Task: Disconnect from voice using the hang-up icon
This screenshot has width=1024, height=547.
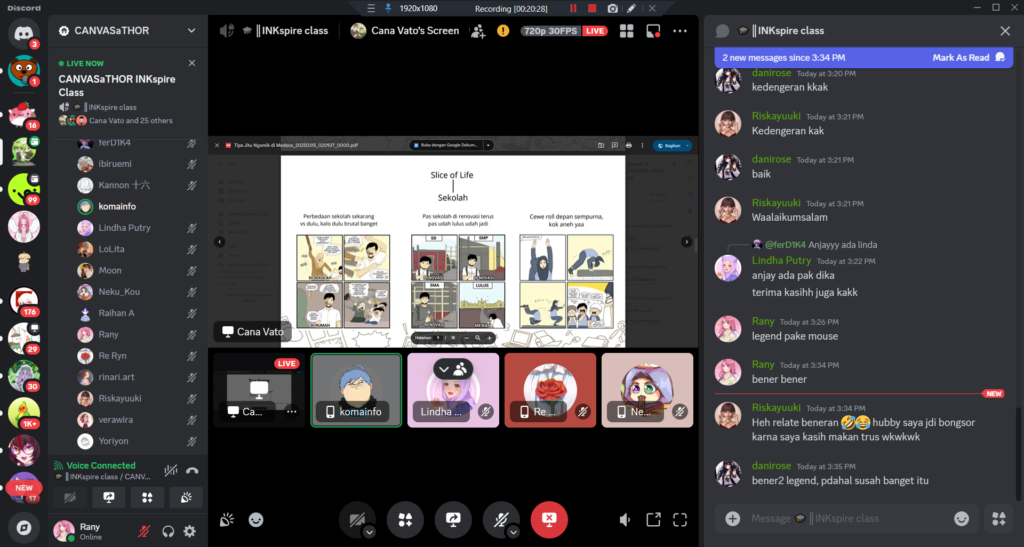Action: 192,471
